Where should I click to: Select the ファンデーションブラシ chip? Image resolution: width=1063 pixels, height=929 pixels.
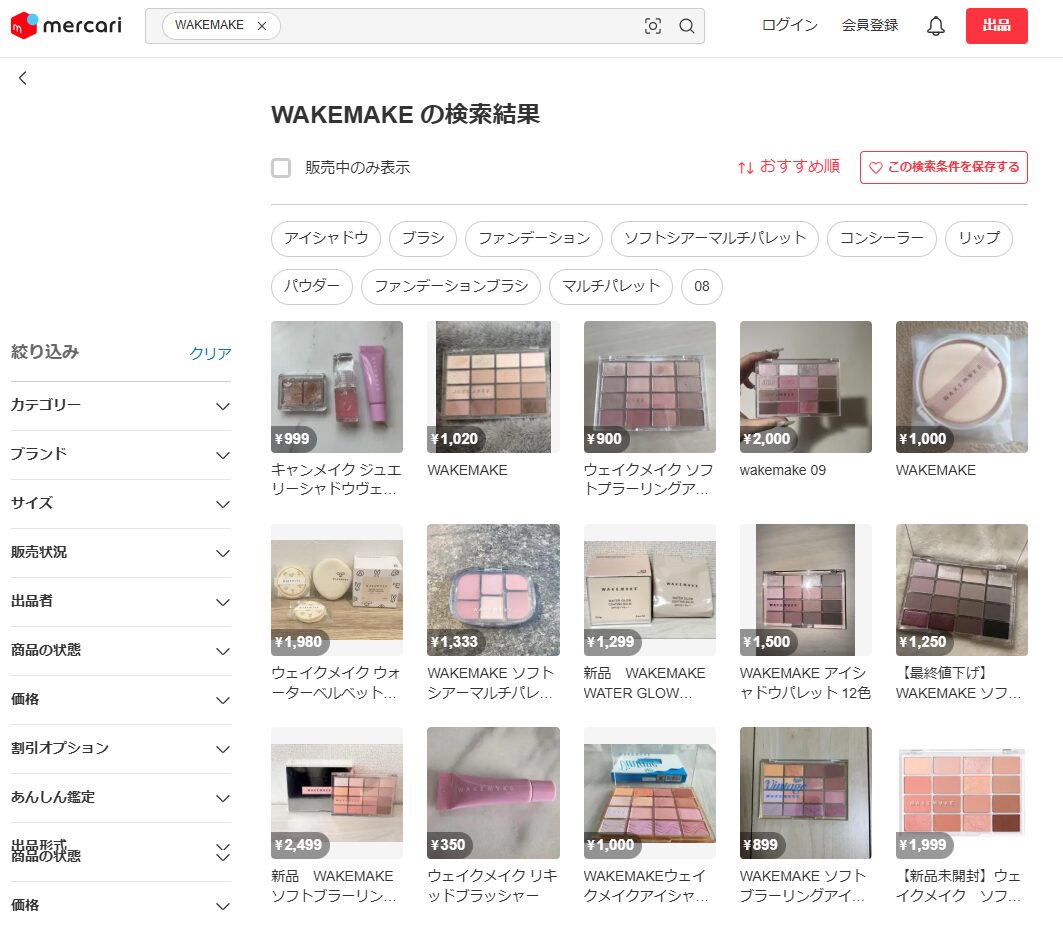point(451,287)
